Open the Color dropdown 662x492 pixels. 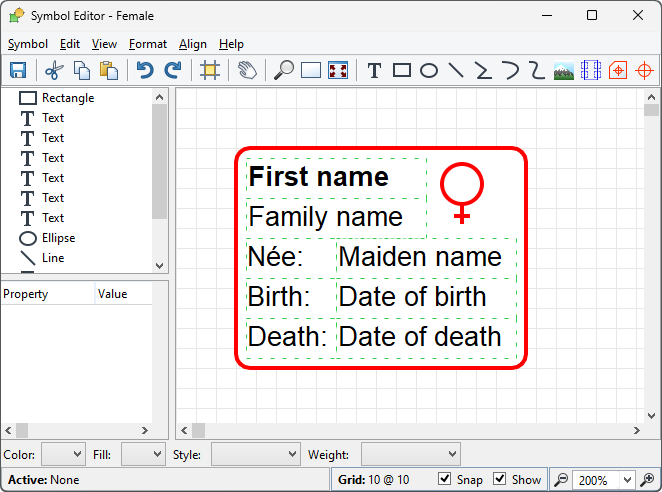click(x=63, y=454)
